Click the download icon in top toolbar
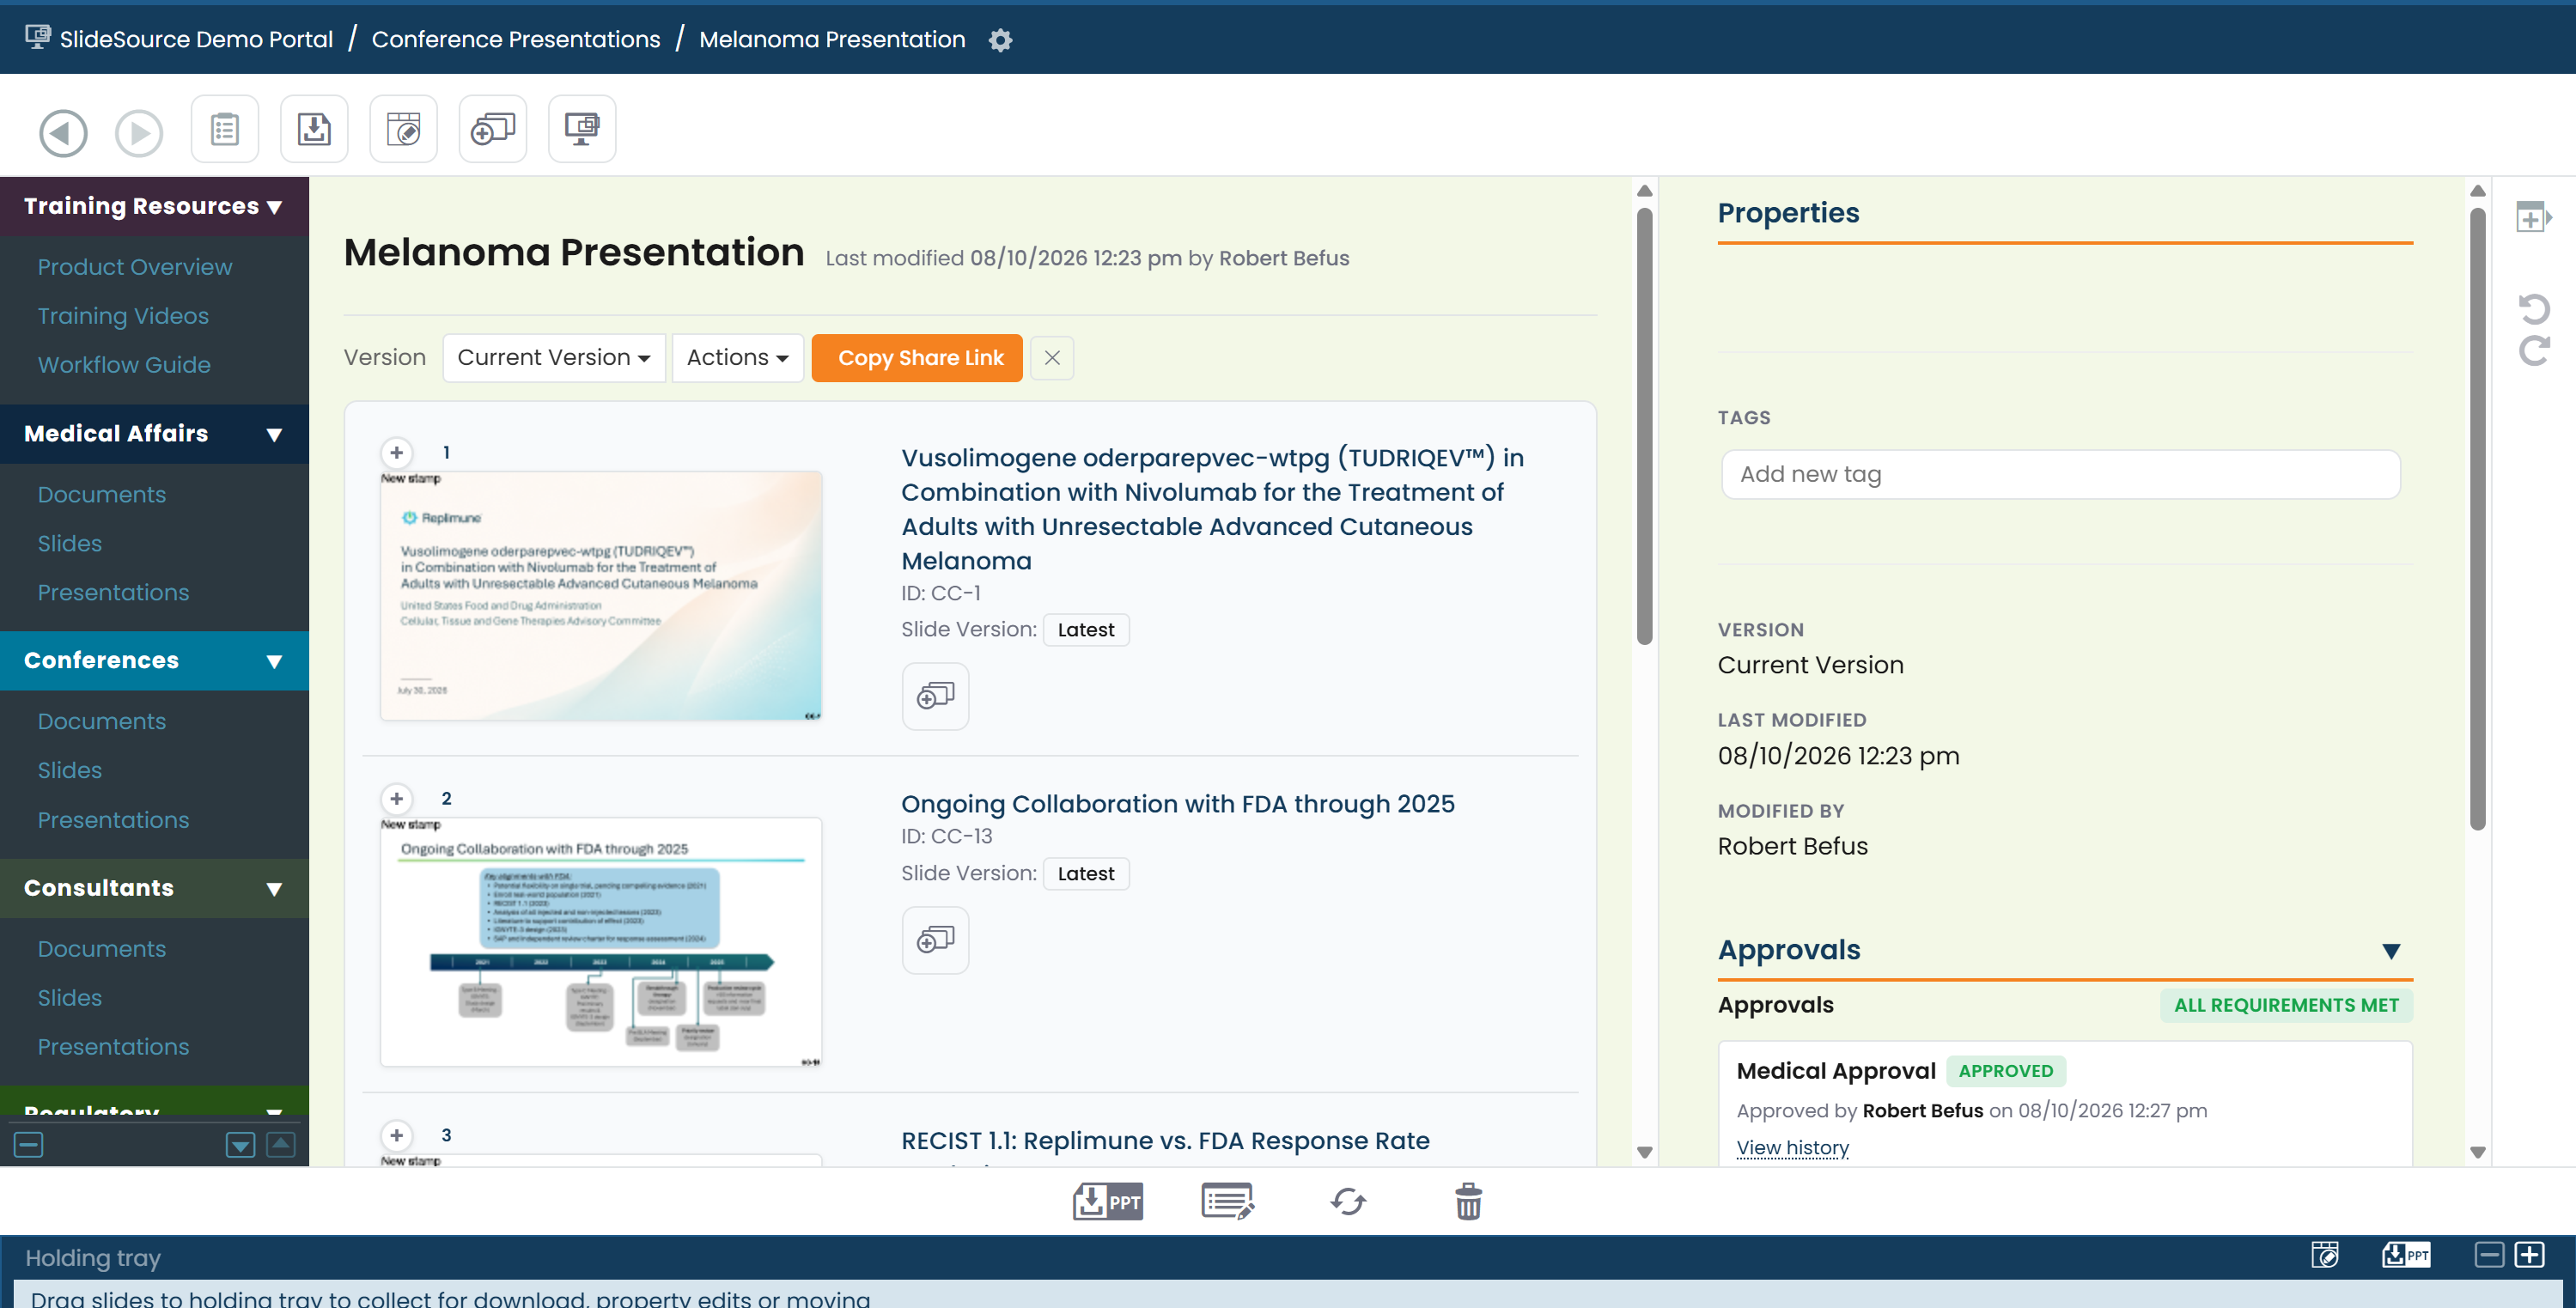 click(314, 129)
